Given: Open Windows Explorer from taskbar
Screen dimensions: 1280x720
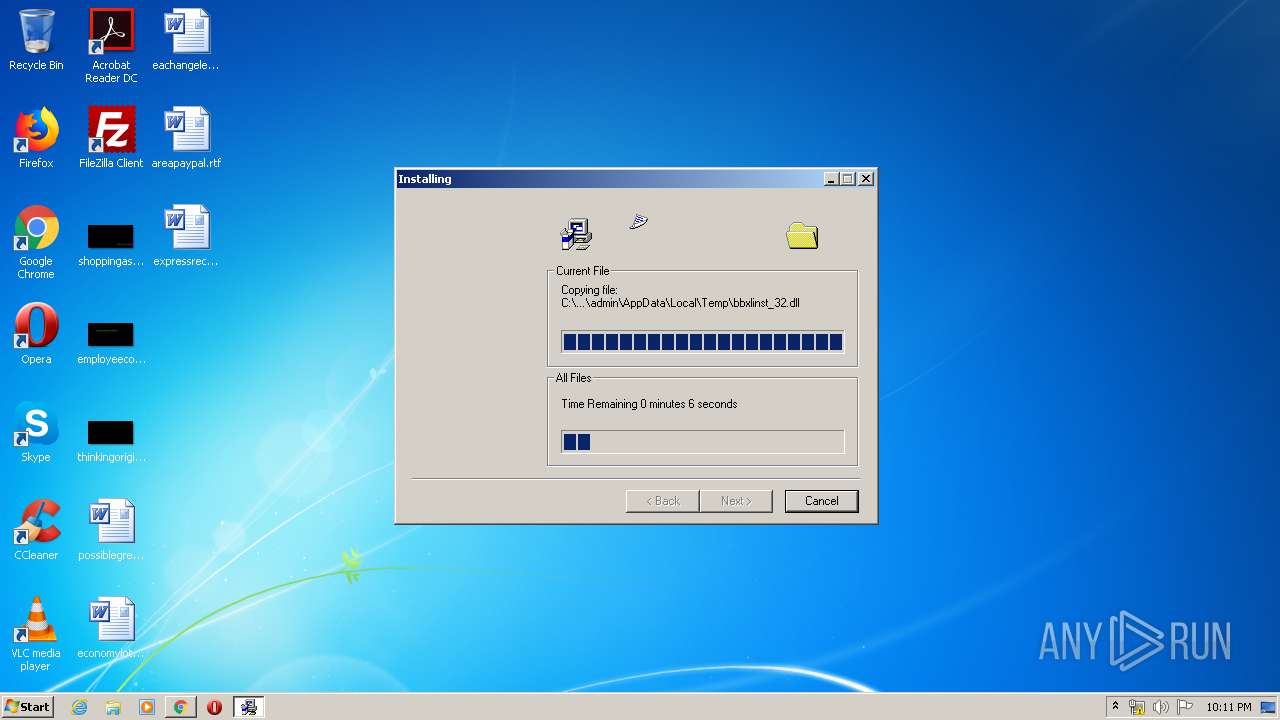Looking at the screenshot, I should click(x=113, y=707).
